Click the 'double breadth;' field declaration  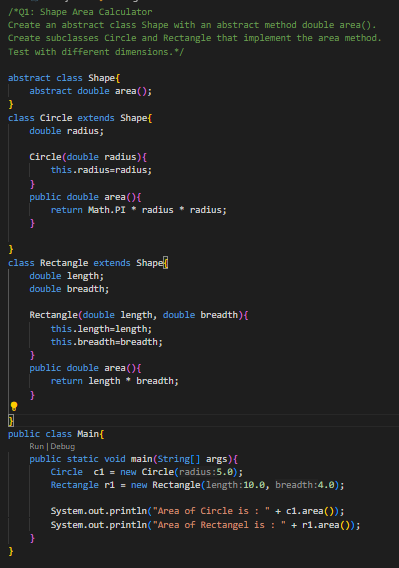[x=69, y=289]
